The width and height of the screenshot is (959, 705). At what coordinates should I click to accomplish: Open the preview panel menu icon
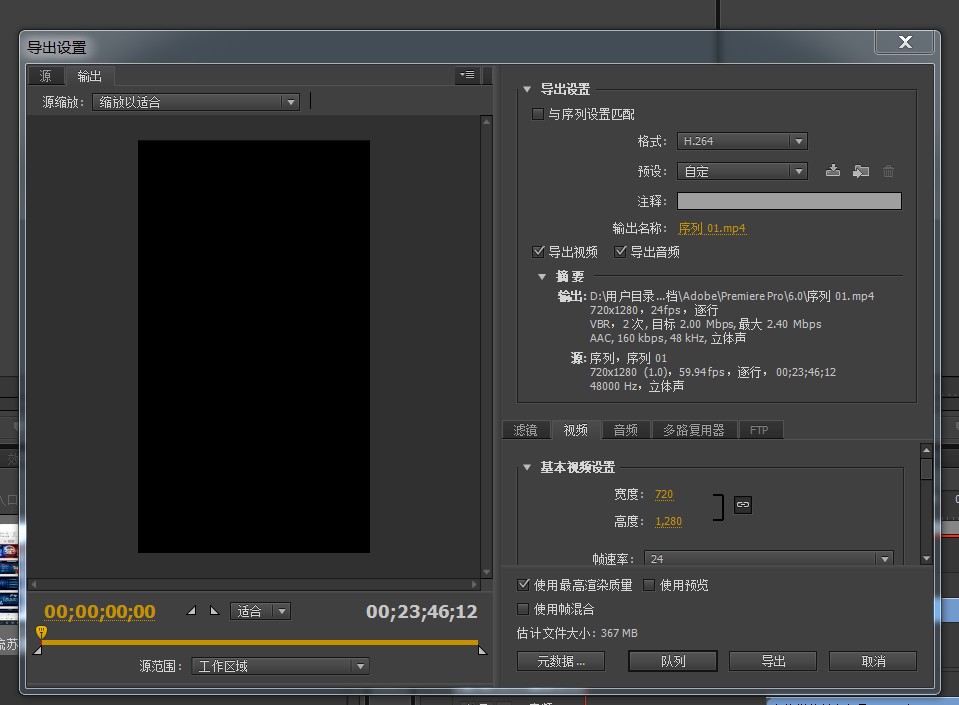pos(466,75)
